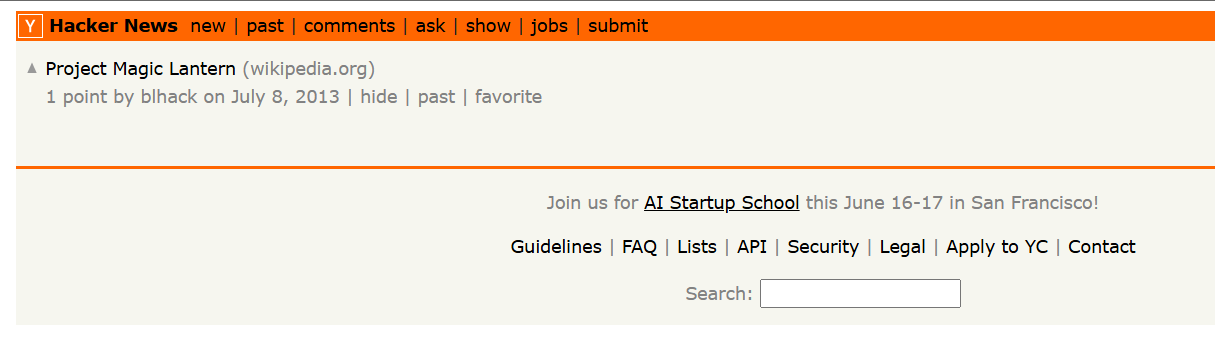Open the show page

click(x=488, y=26)
